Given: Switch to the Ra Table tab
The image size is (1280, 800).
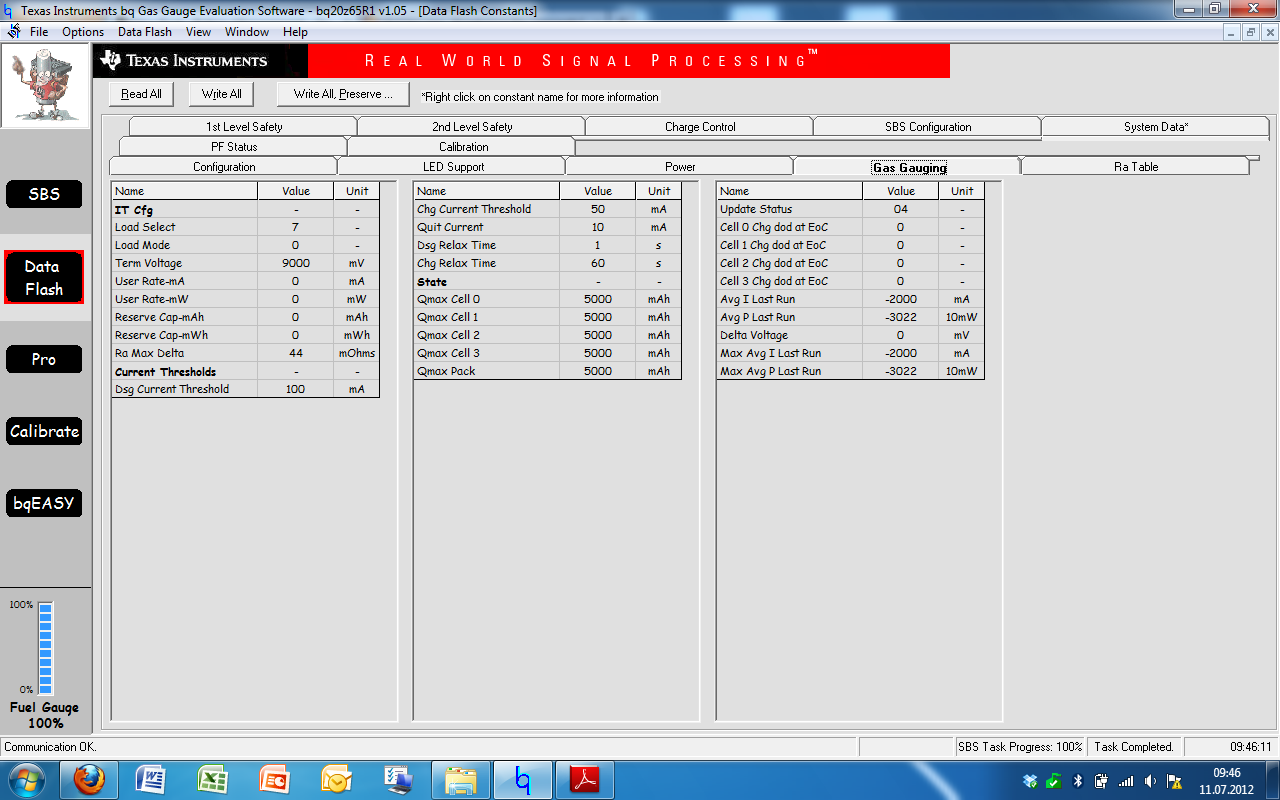Looking at the screenshot, I should click(x=1136, y=167).
